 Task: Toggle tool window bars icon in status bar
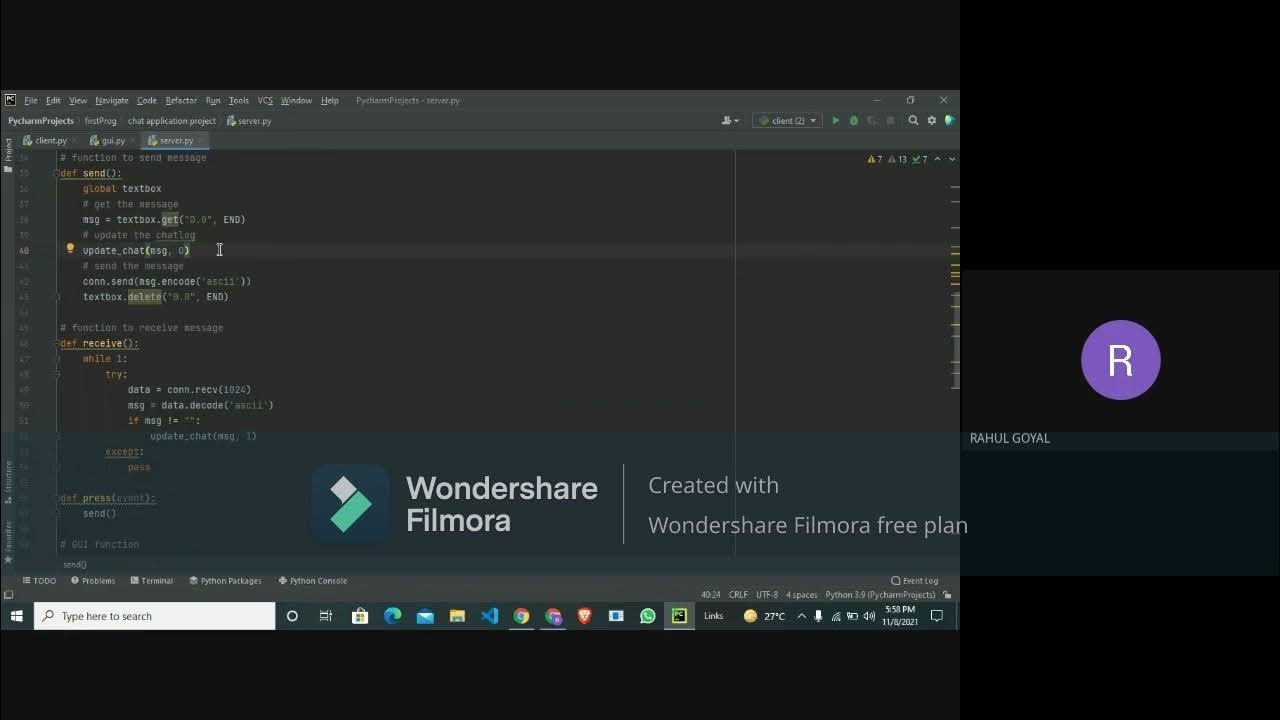(x=9, y=595)
